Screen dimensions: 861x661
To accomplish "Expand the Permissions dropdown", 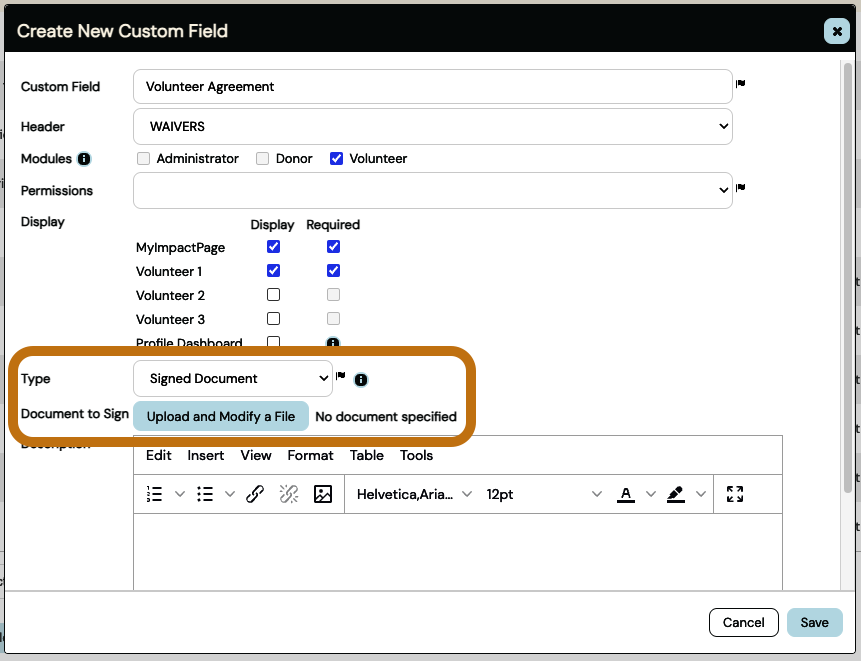I will click(432, 191).
